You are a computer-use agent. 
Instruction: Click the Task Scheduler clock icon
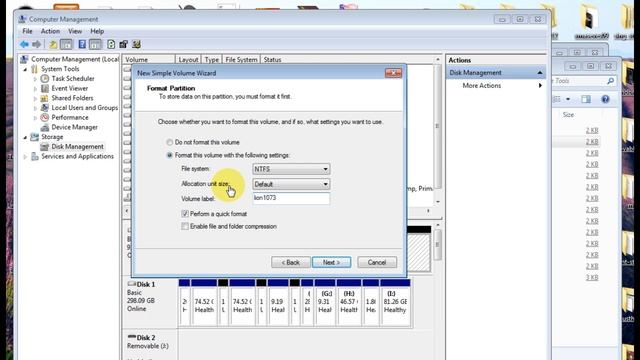45,78
